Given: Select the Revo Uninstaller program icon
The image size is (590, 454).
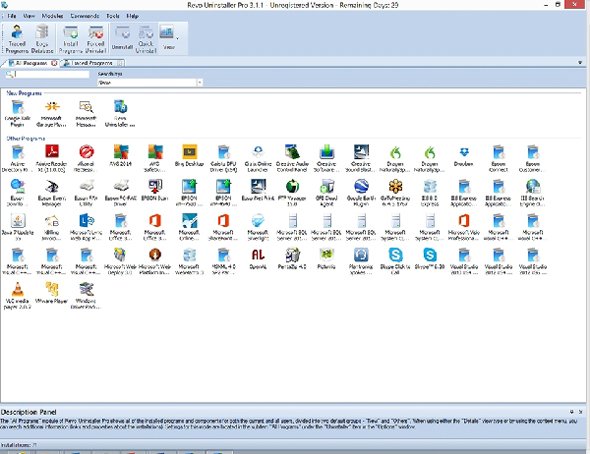Looking at the screenshot, I should pos(120,113).
